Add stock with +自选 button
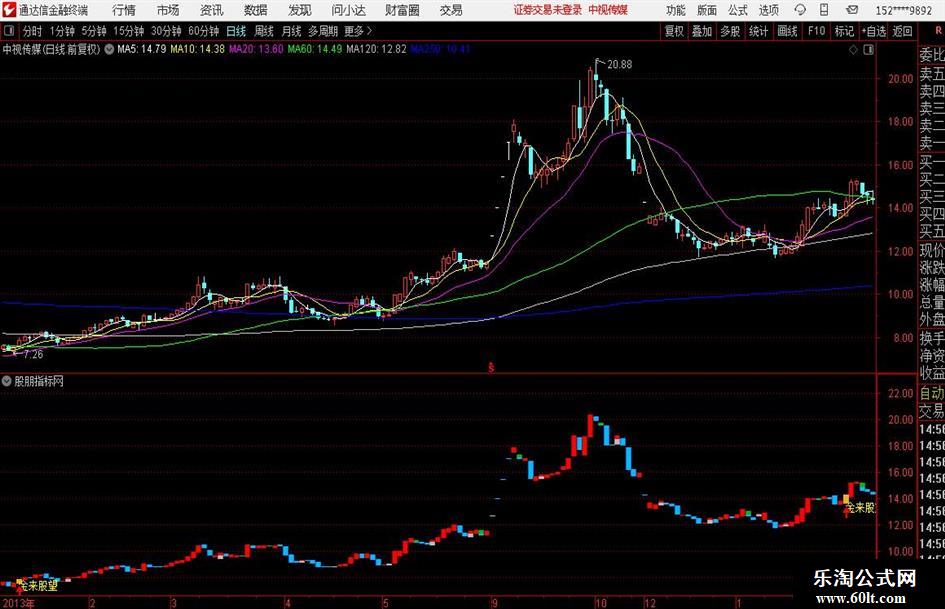 pos(873,31)
